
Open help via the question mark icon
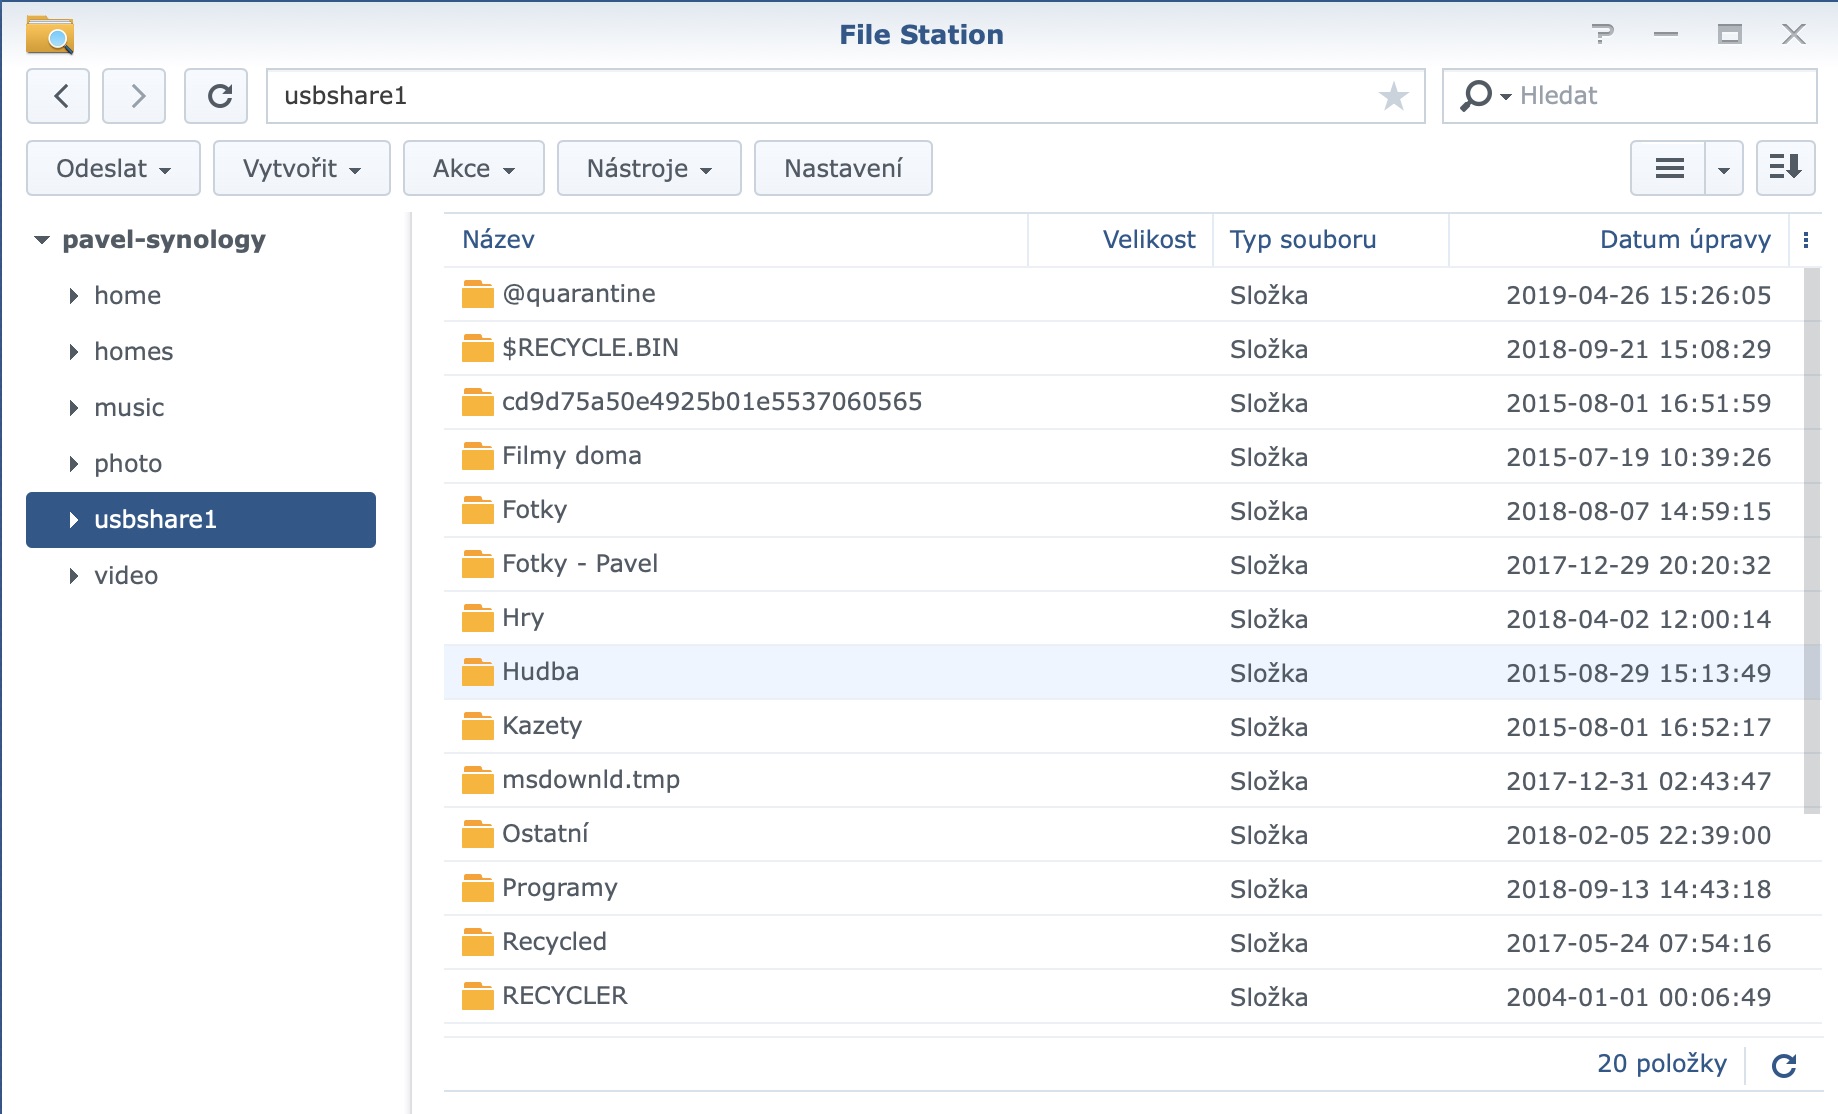(1604, 33)
